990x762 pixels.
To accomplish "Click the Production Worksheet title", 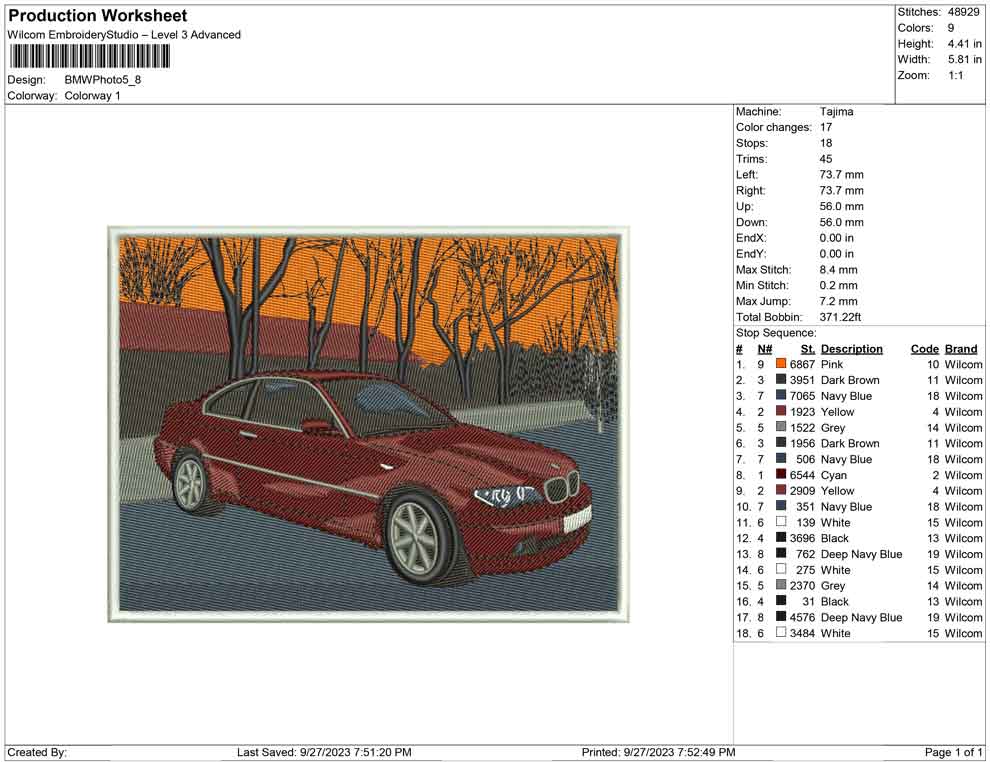I will coord(98,16).
